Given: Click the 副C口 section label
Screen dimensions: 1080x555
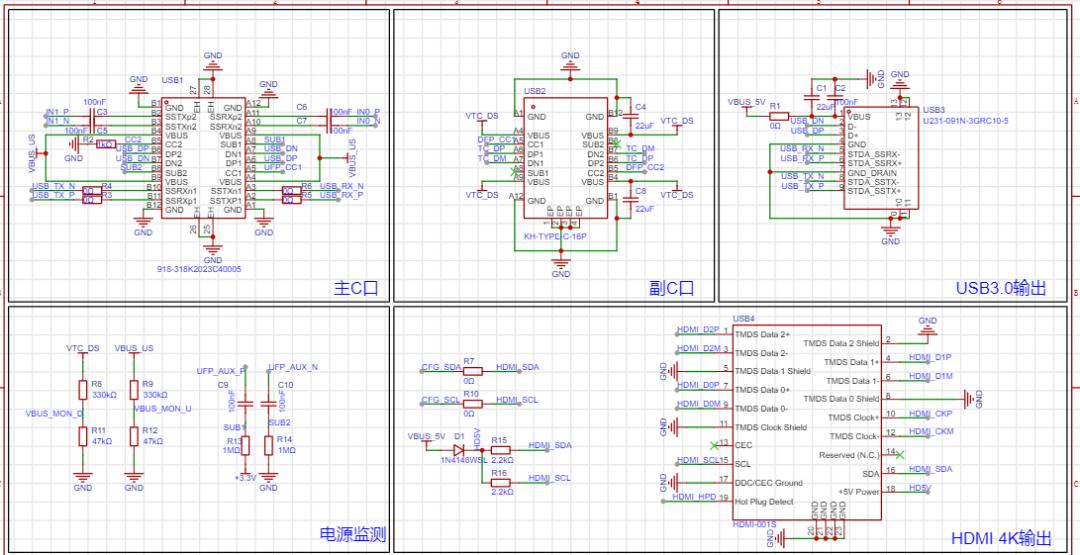Looking at the screenshot, I should (x=671, y=289).
